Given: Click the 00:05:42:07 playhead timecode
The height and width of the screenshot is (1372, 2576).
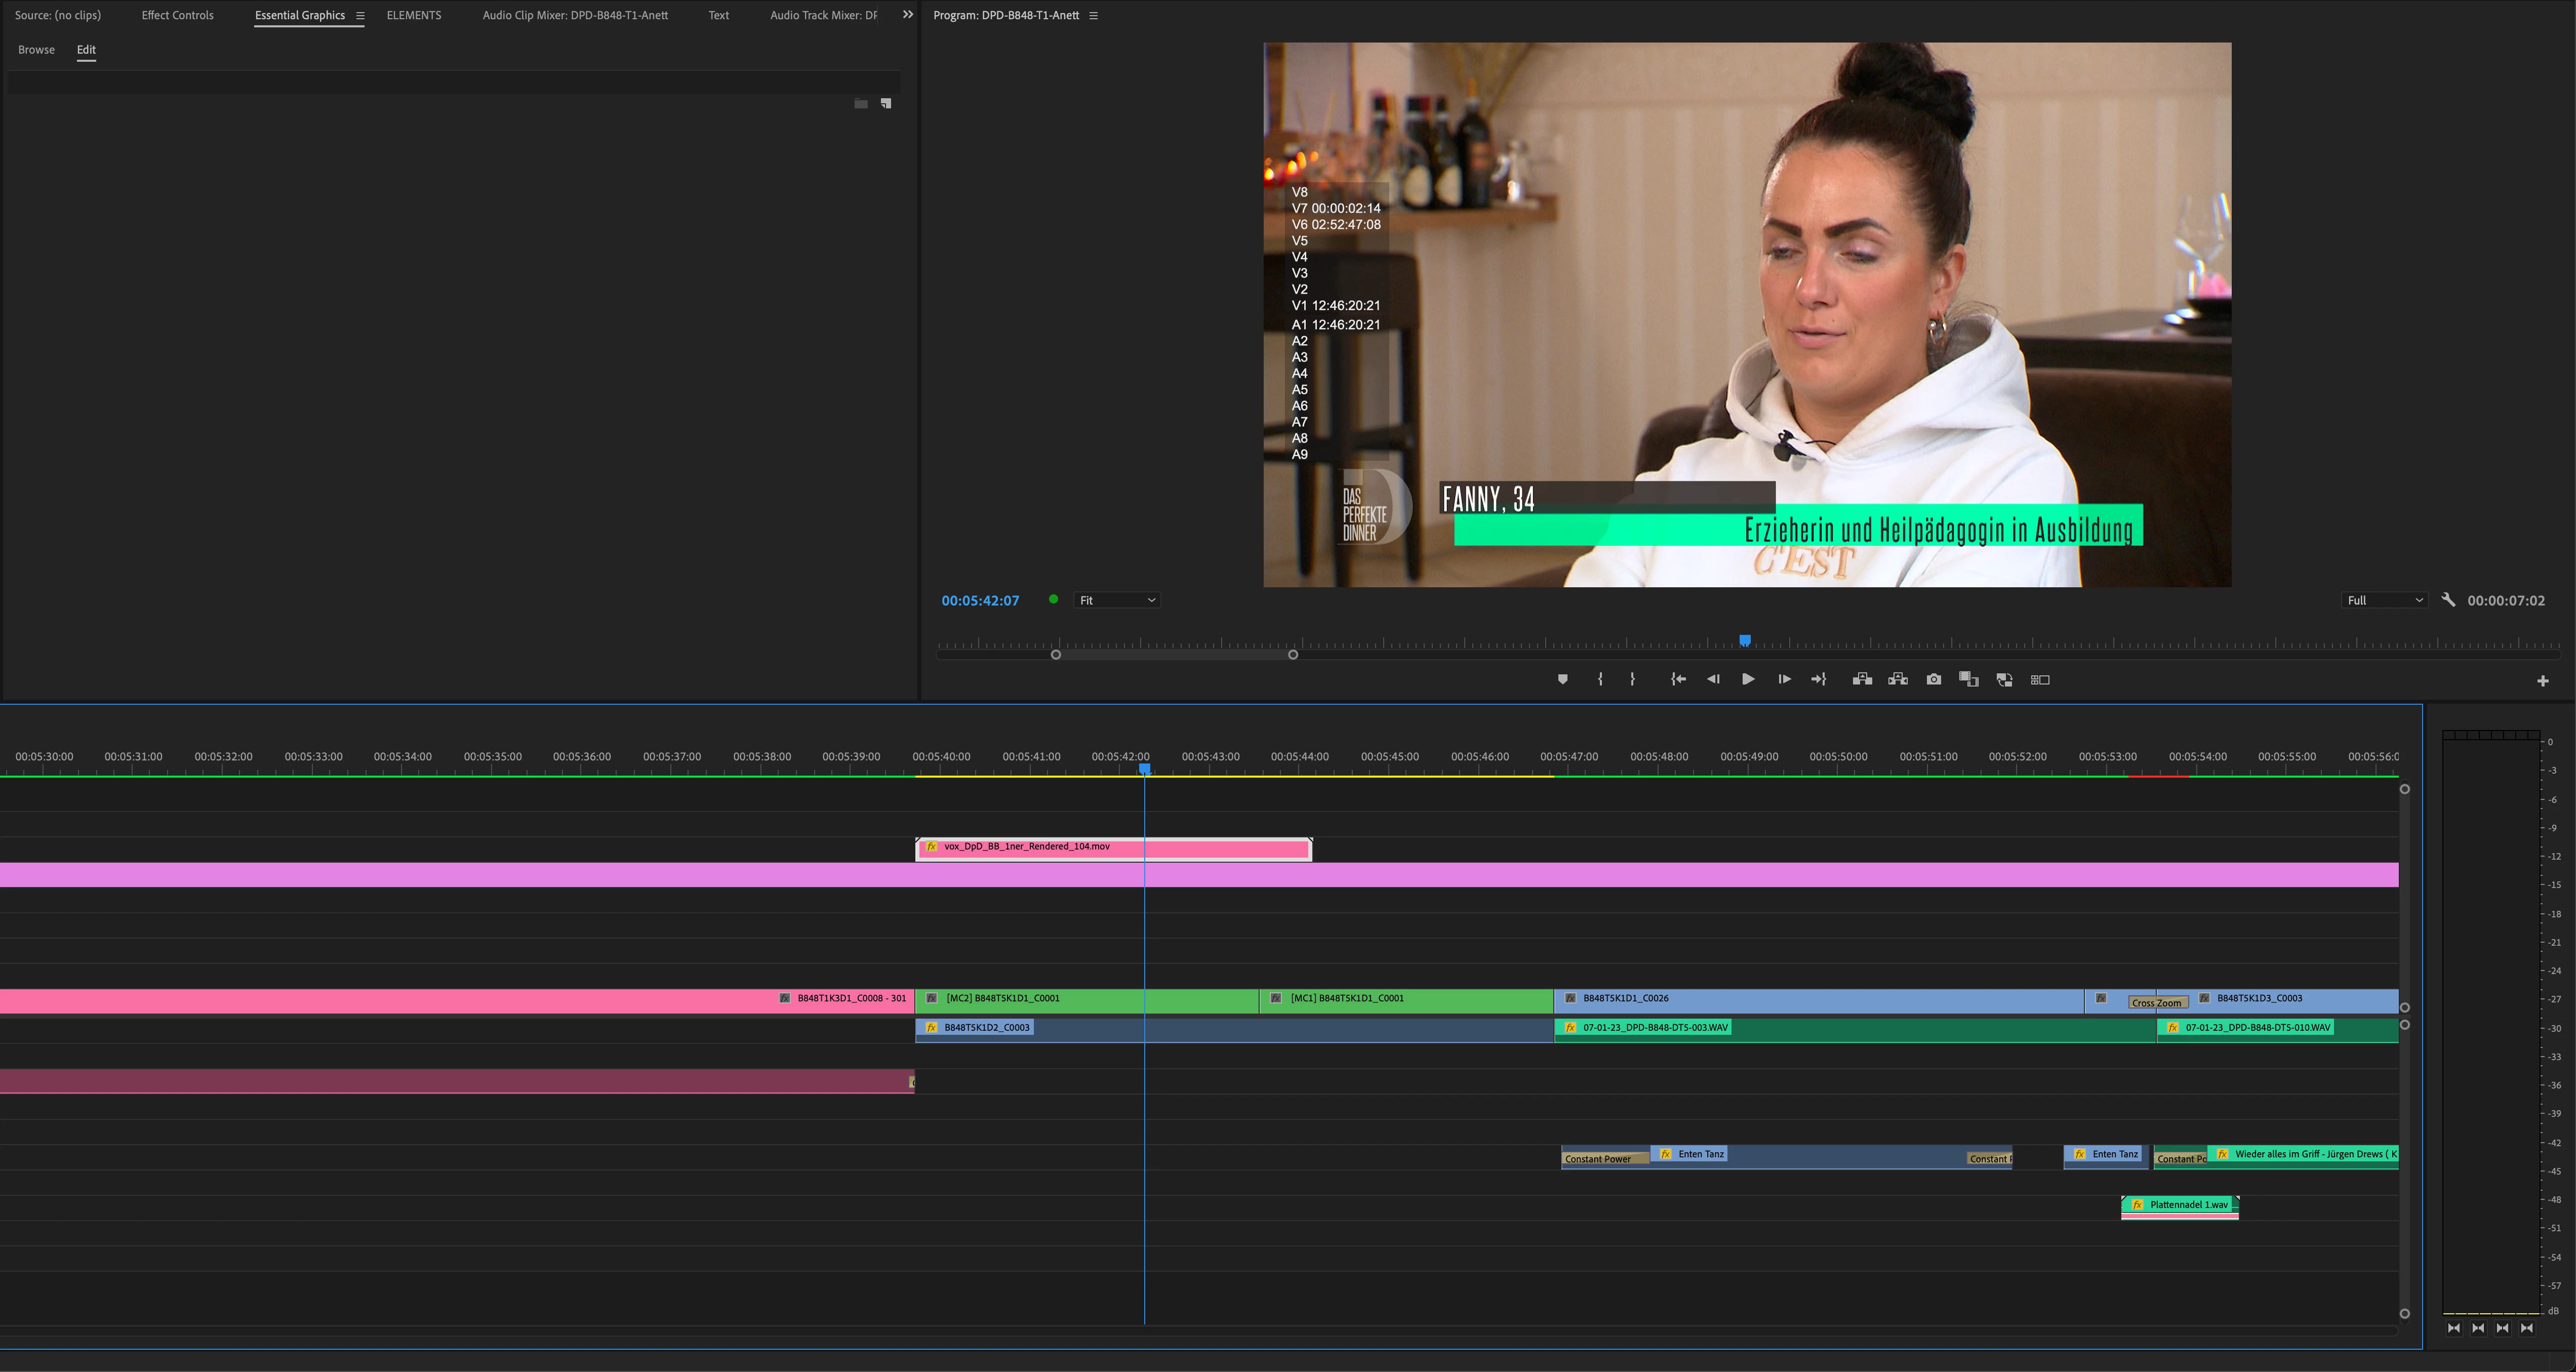Looking at the screenshot, I should (979, 600).
